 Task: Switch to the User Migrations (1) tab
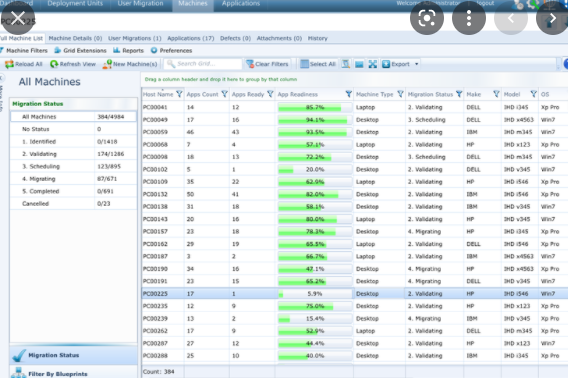click(135, 38)
